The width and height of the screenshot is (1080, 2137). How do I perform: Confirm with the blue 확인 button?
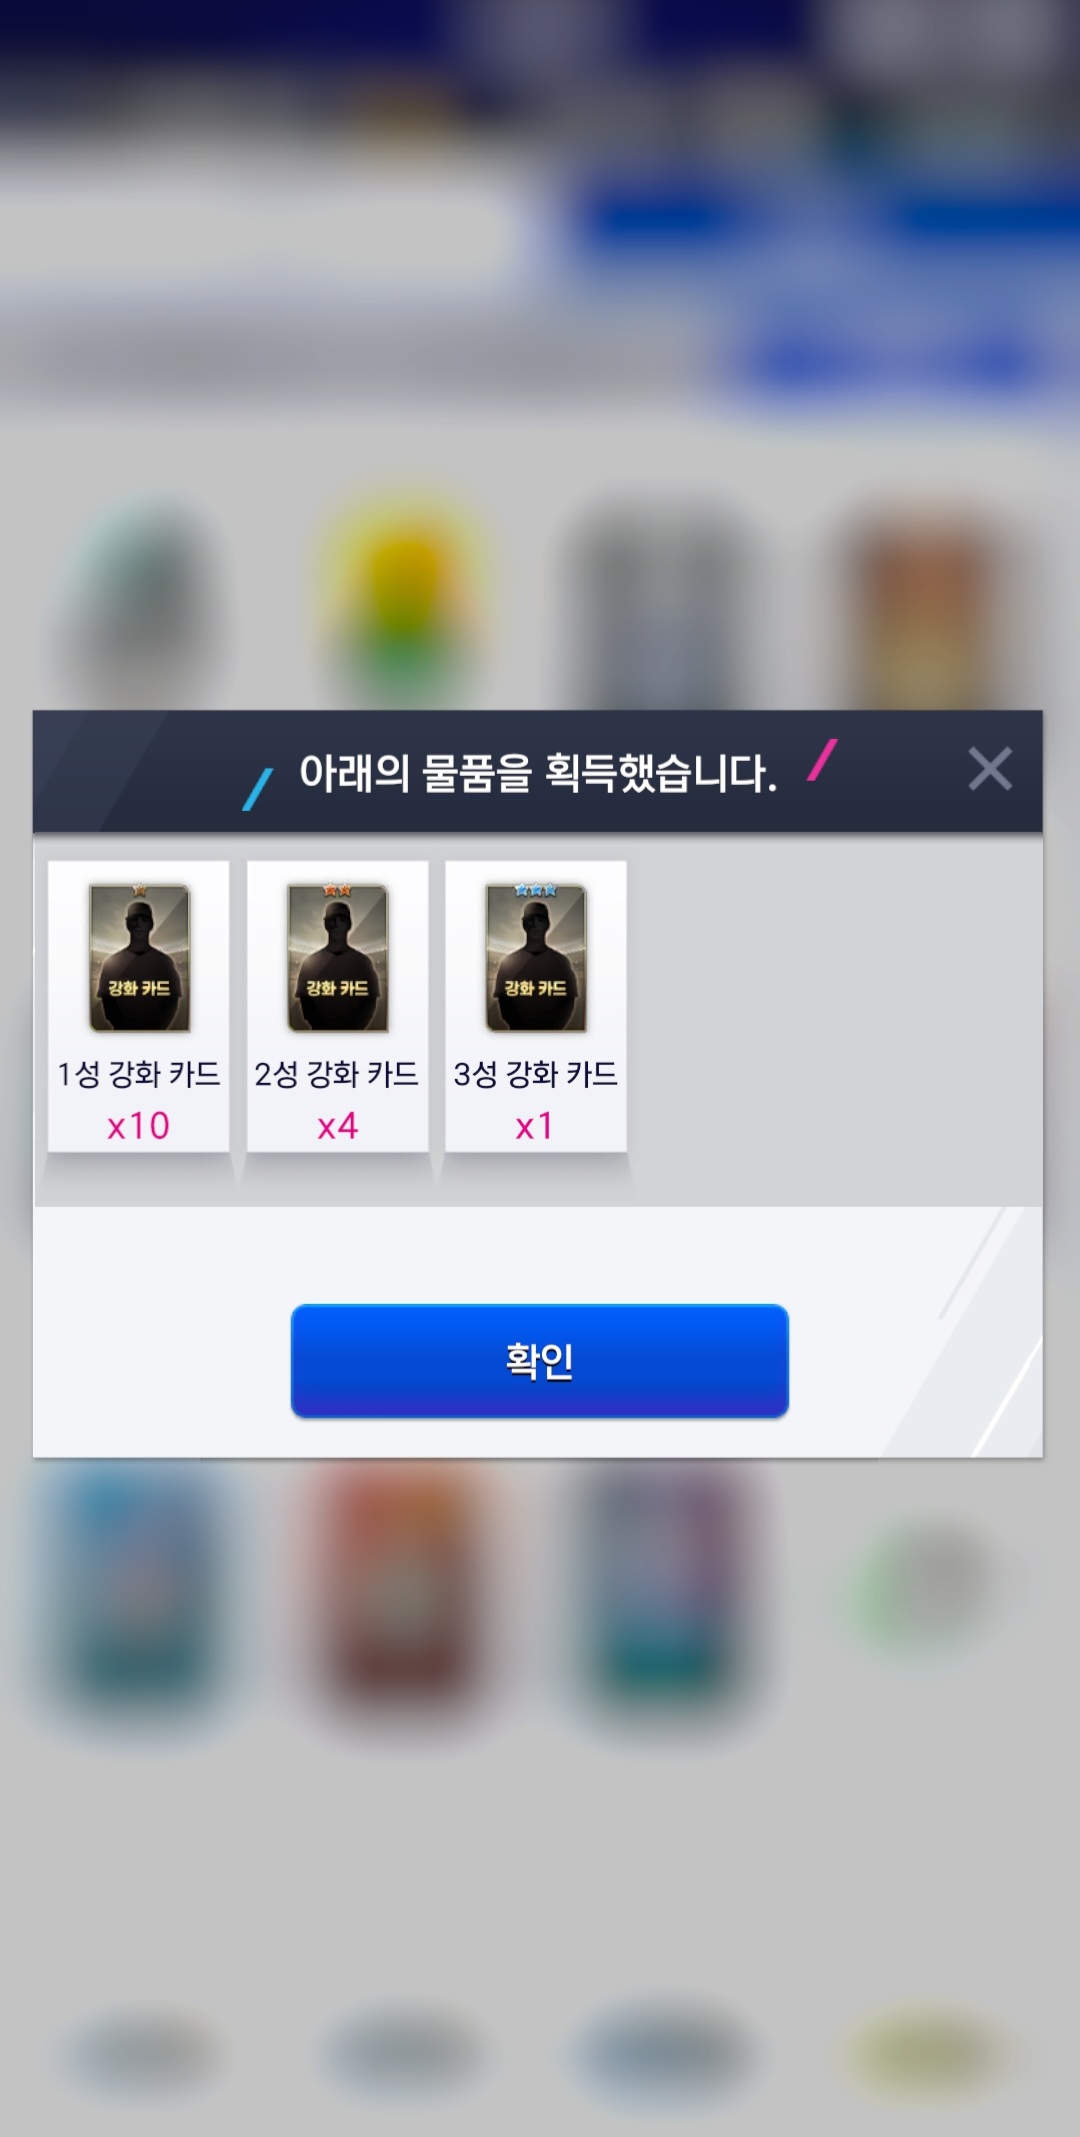pos(539,1360)
